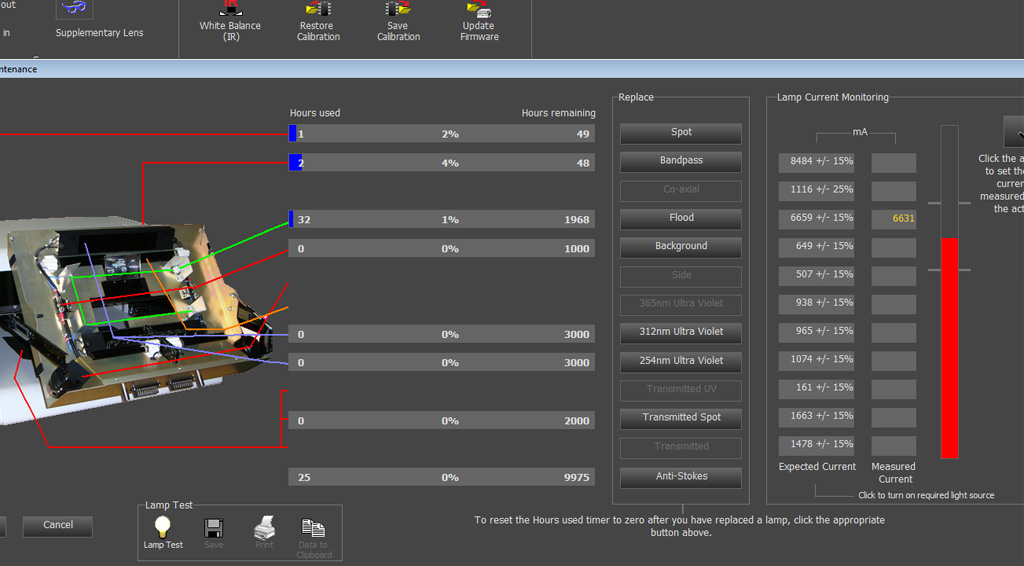The image size is (1024, 566).
Task: Click the disabled Side button
Action: click(x=680, y=275)
